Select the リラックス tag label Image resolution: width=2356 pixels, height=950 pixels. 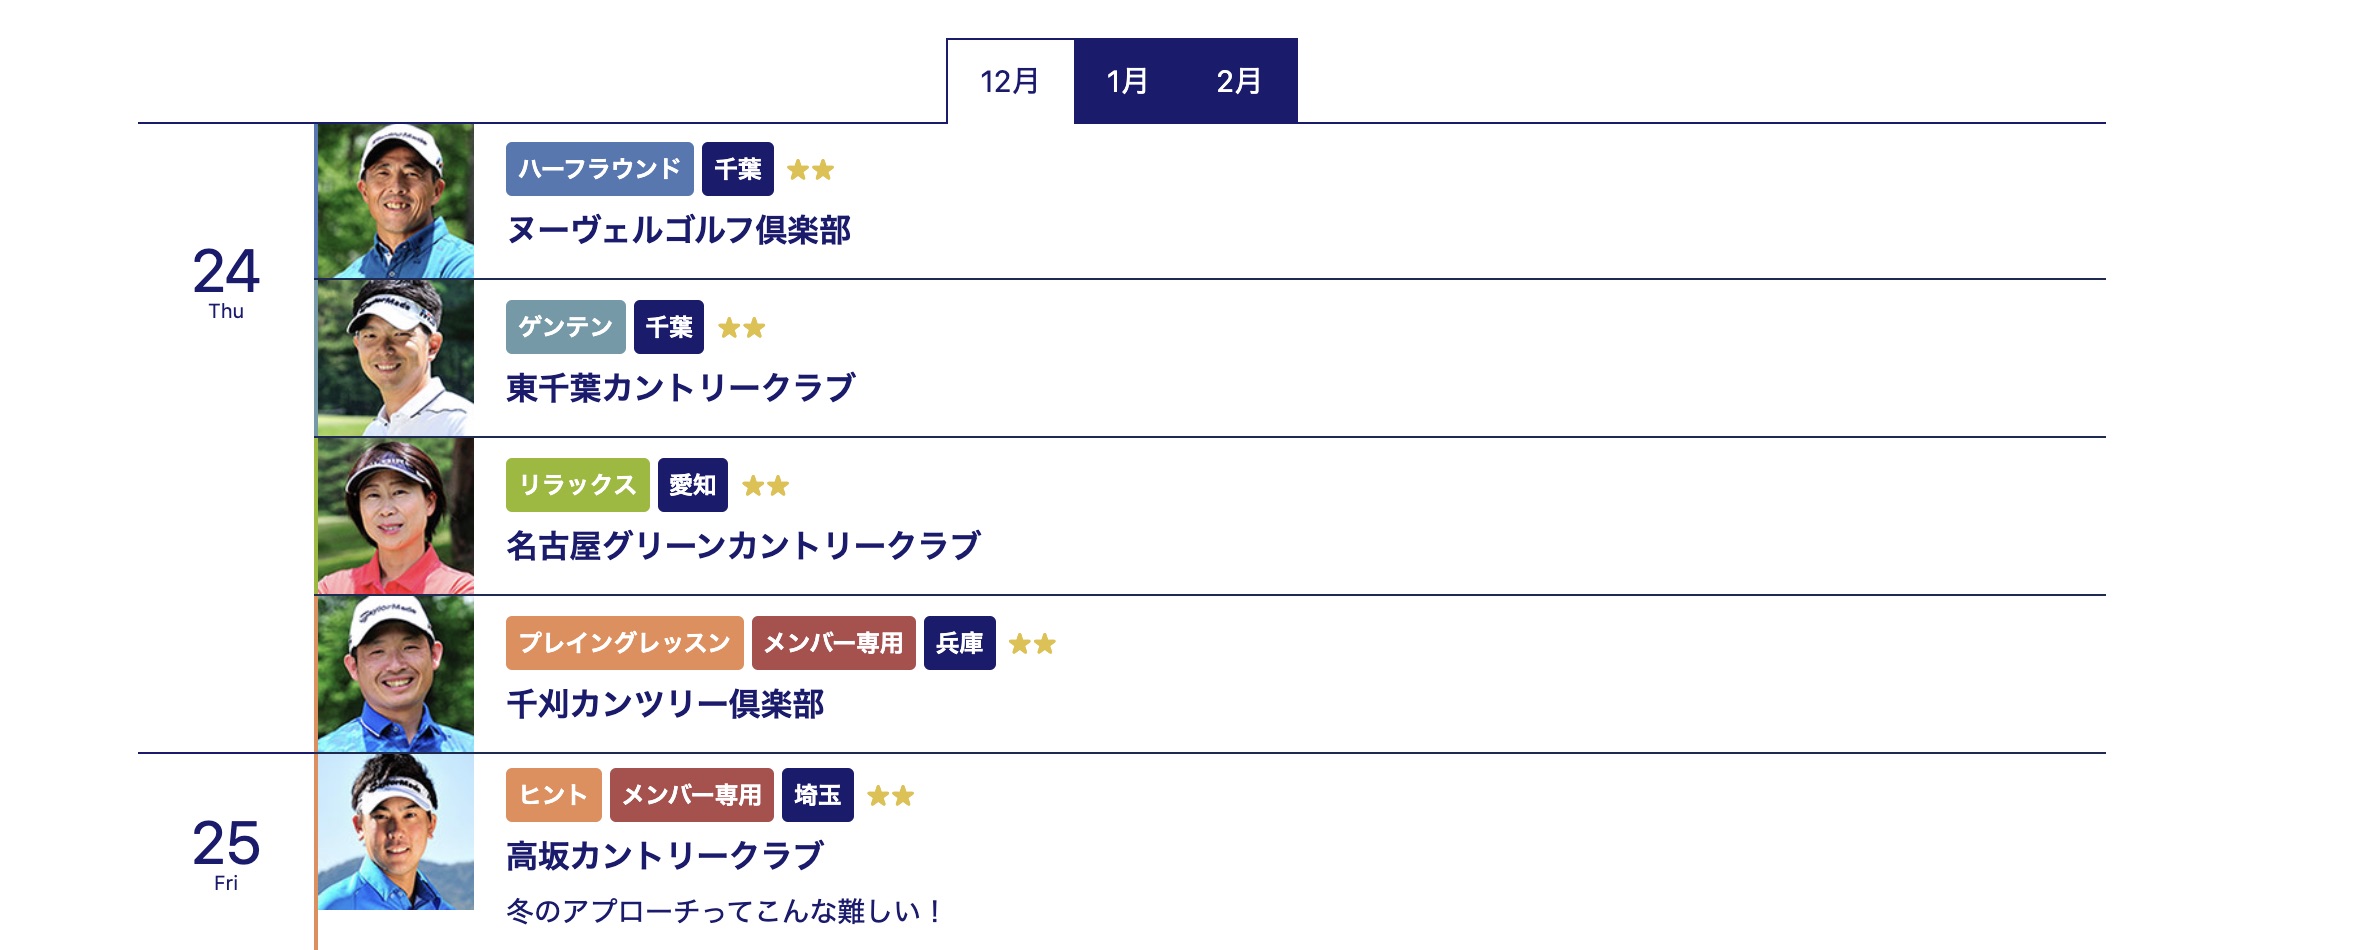(577, 485)
